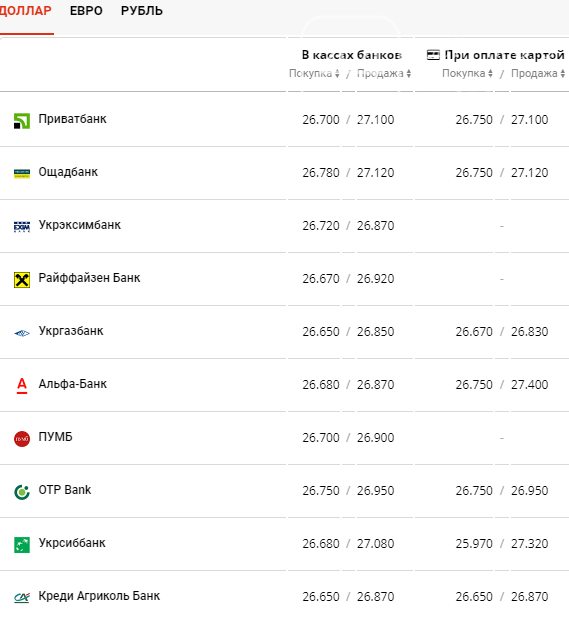Image resolution: width=569 pixels, height=620 pixels.
Task: Sort card payment rates by Продажа
Action: [538, 73]
